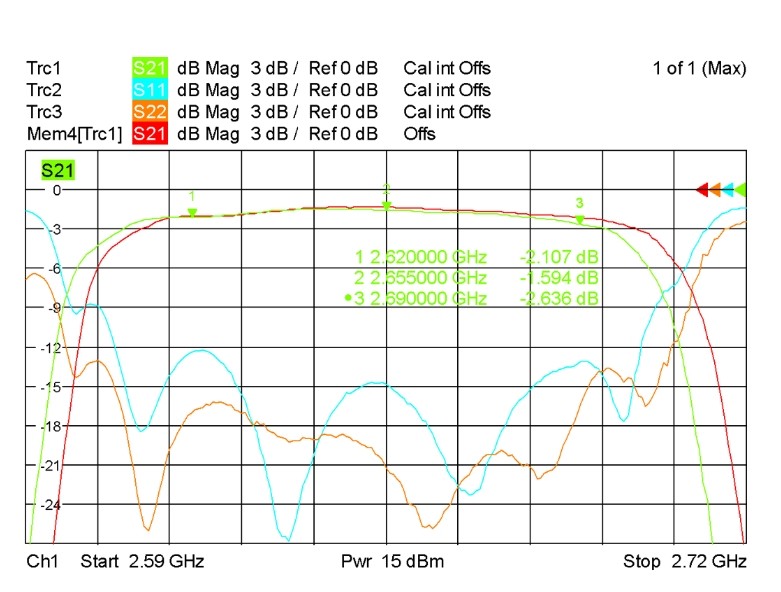781x592 pixels.
Task: Click the Start 2.59 GHz label
Action: pos(142,561)
